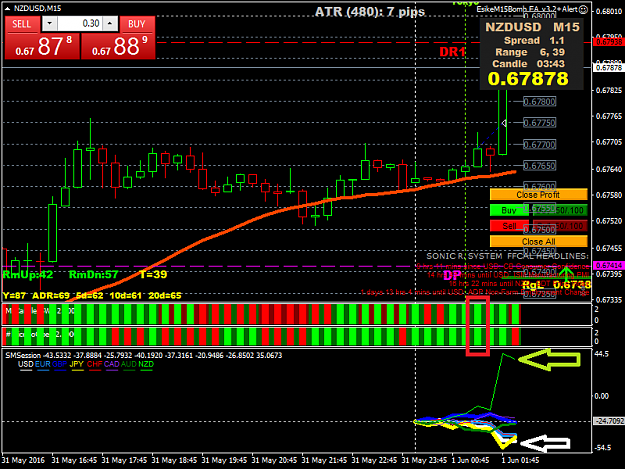Click sell price tile 0.67 87 8
This screenshot has width=625, height=469.
pos(42,46)
